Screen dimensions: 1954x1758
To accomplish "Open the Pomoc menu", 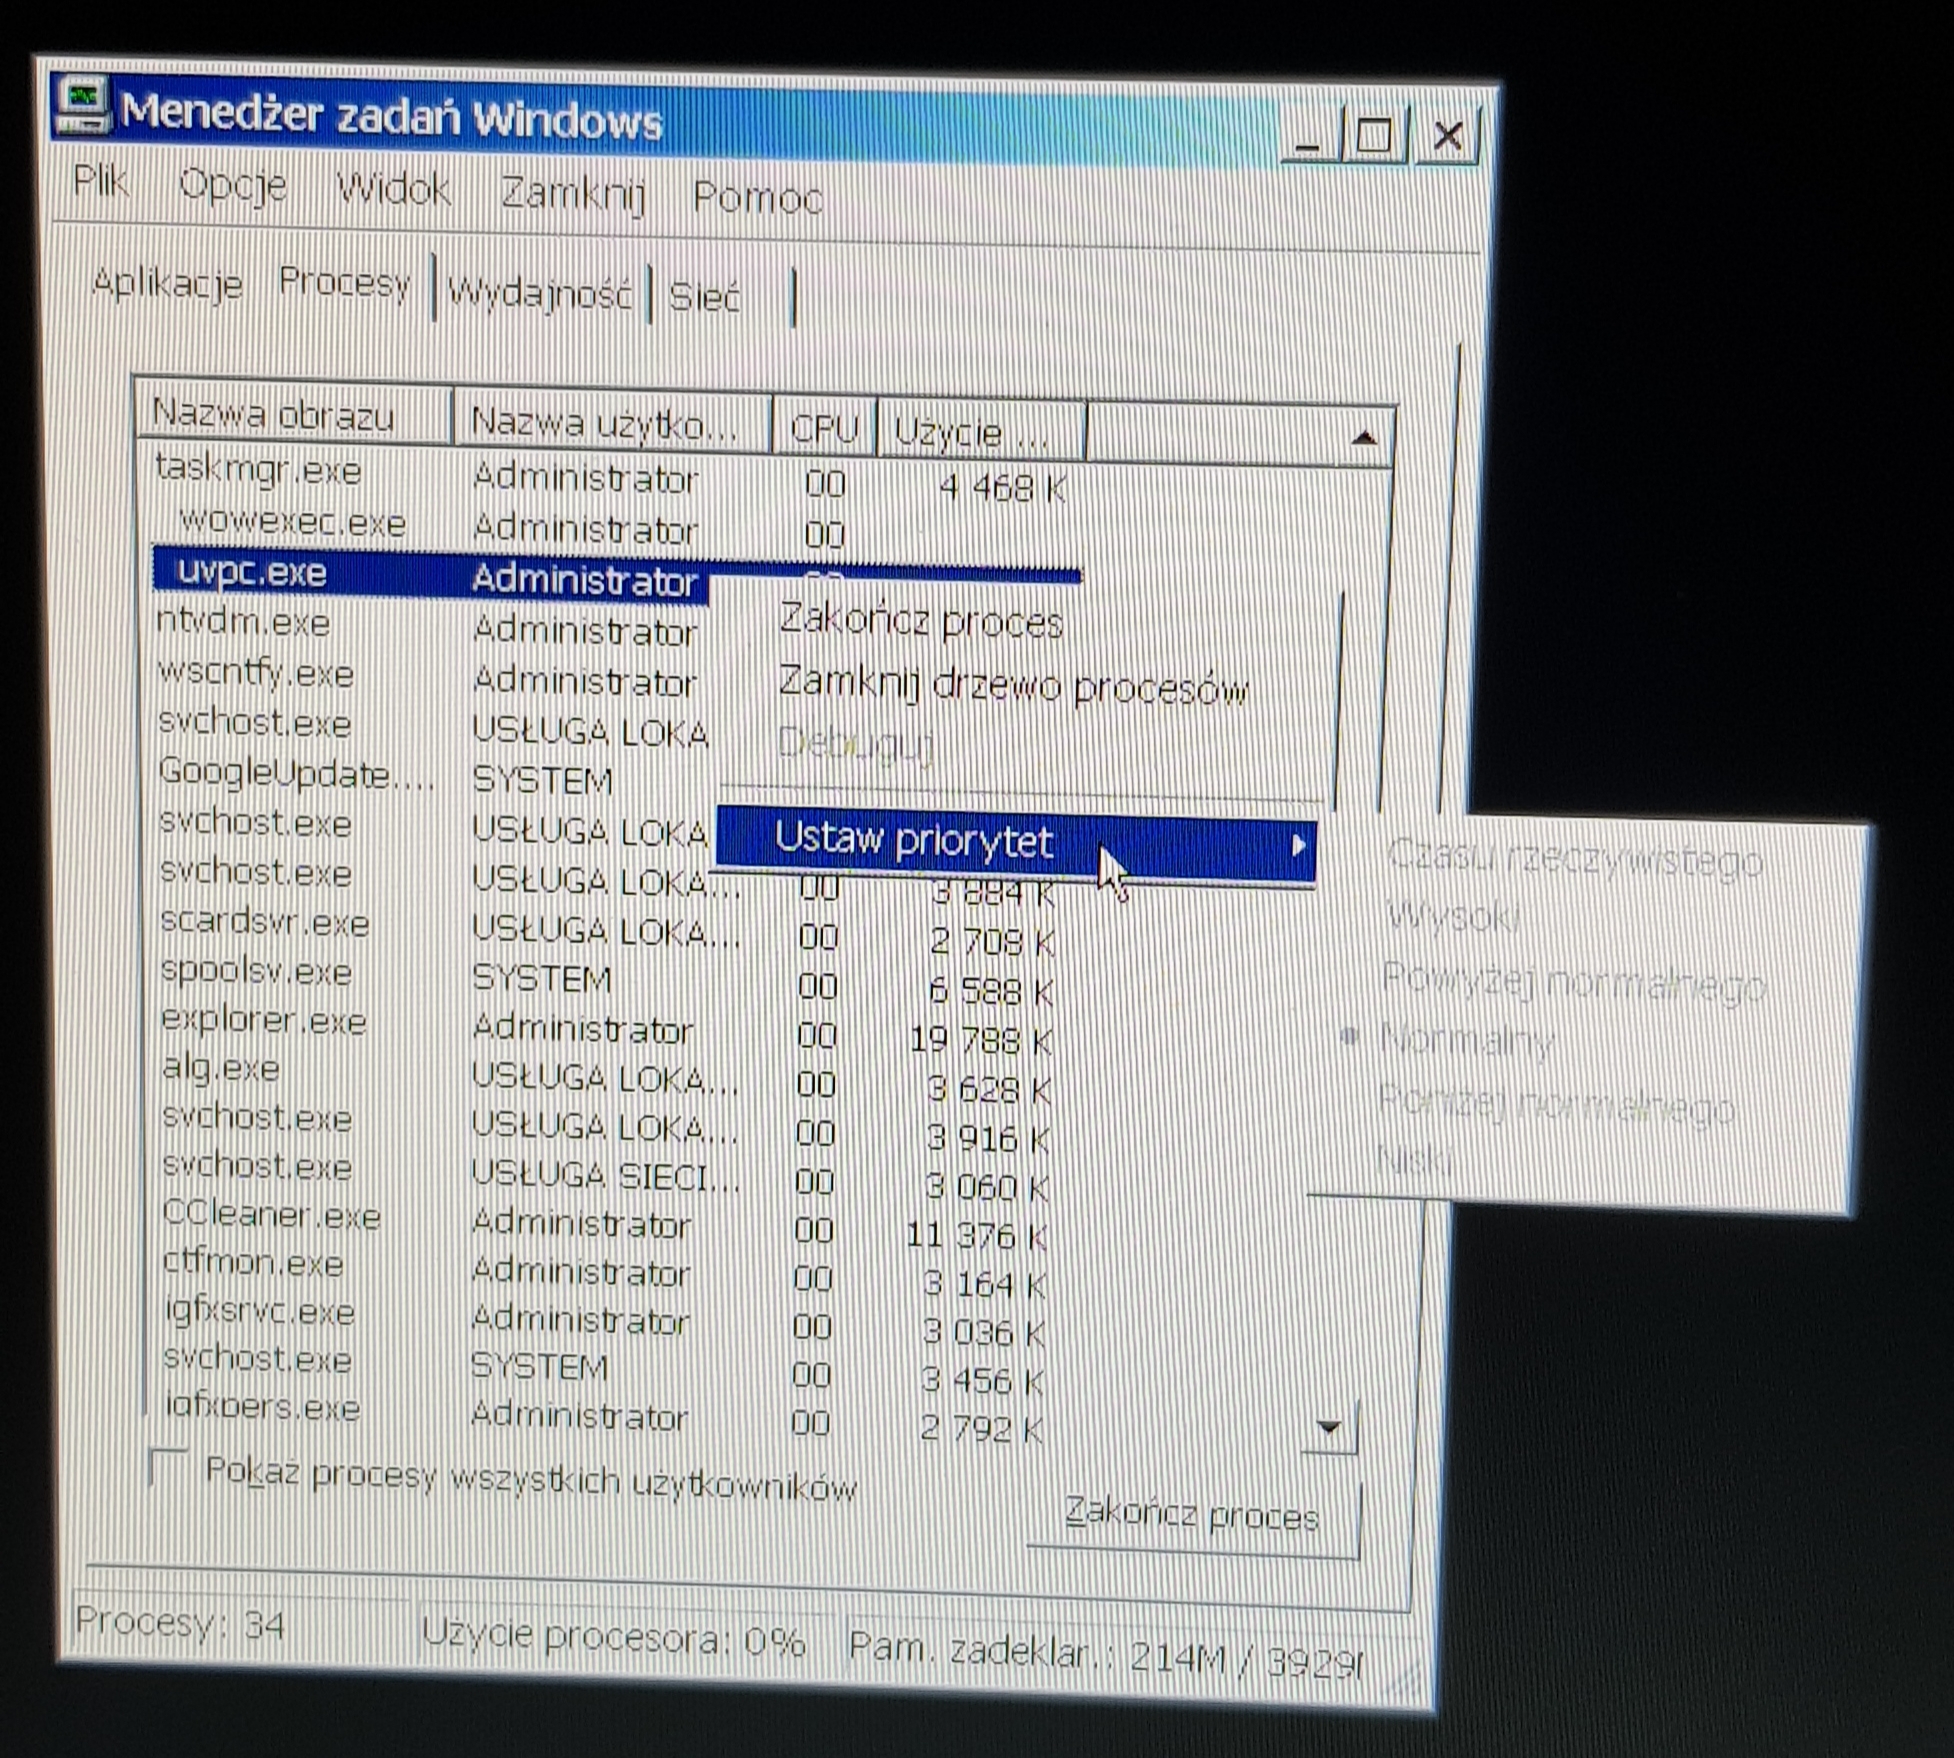I will [x=757, y=197].
